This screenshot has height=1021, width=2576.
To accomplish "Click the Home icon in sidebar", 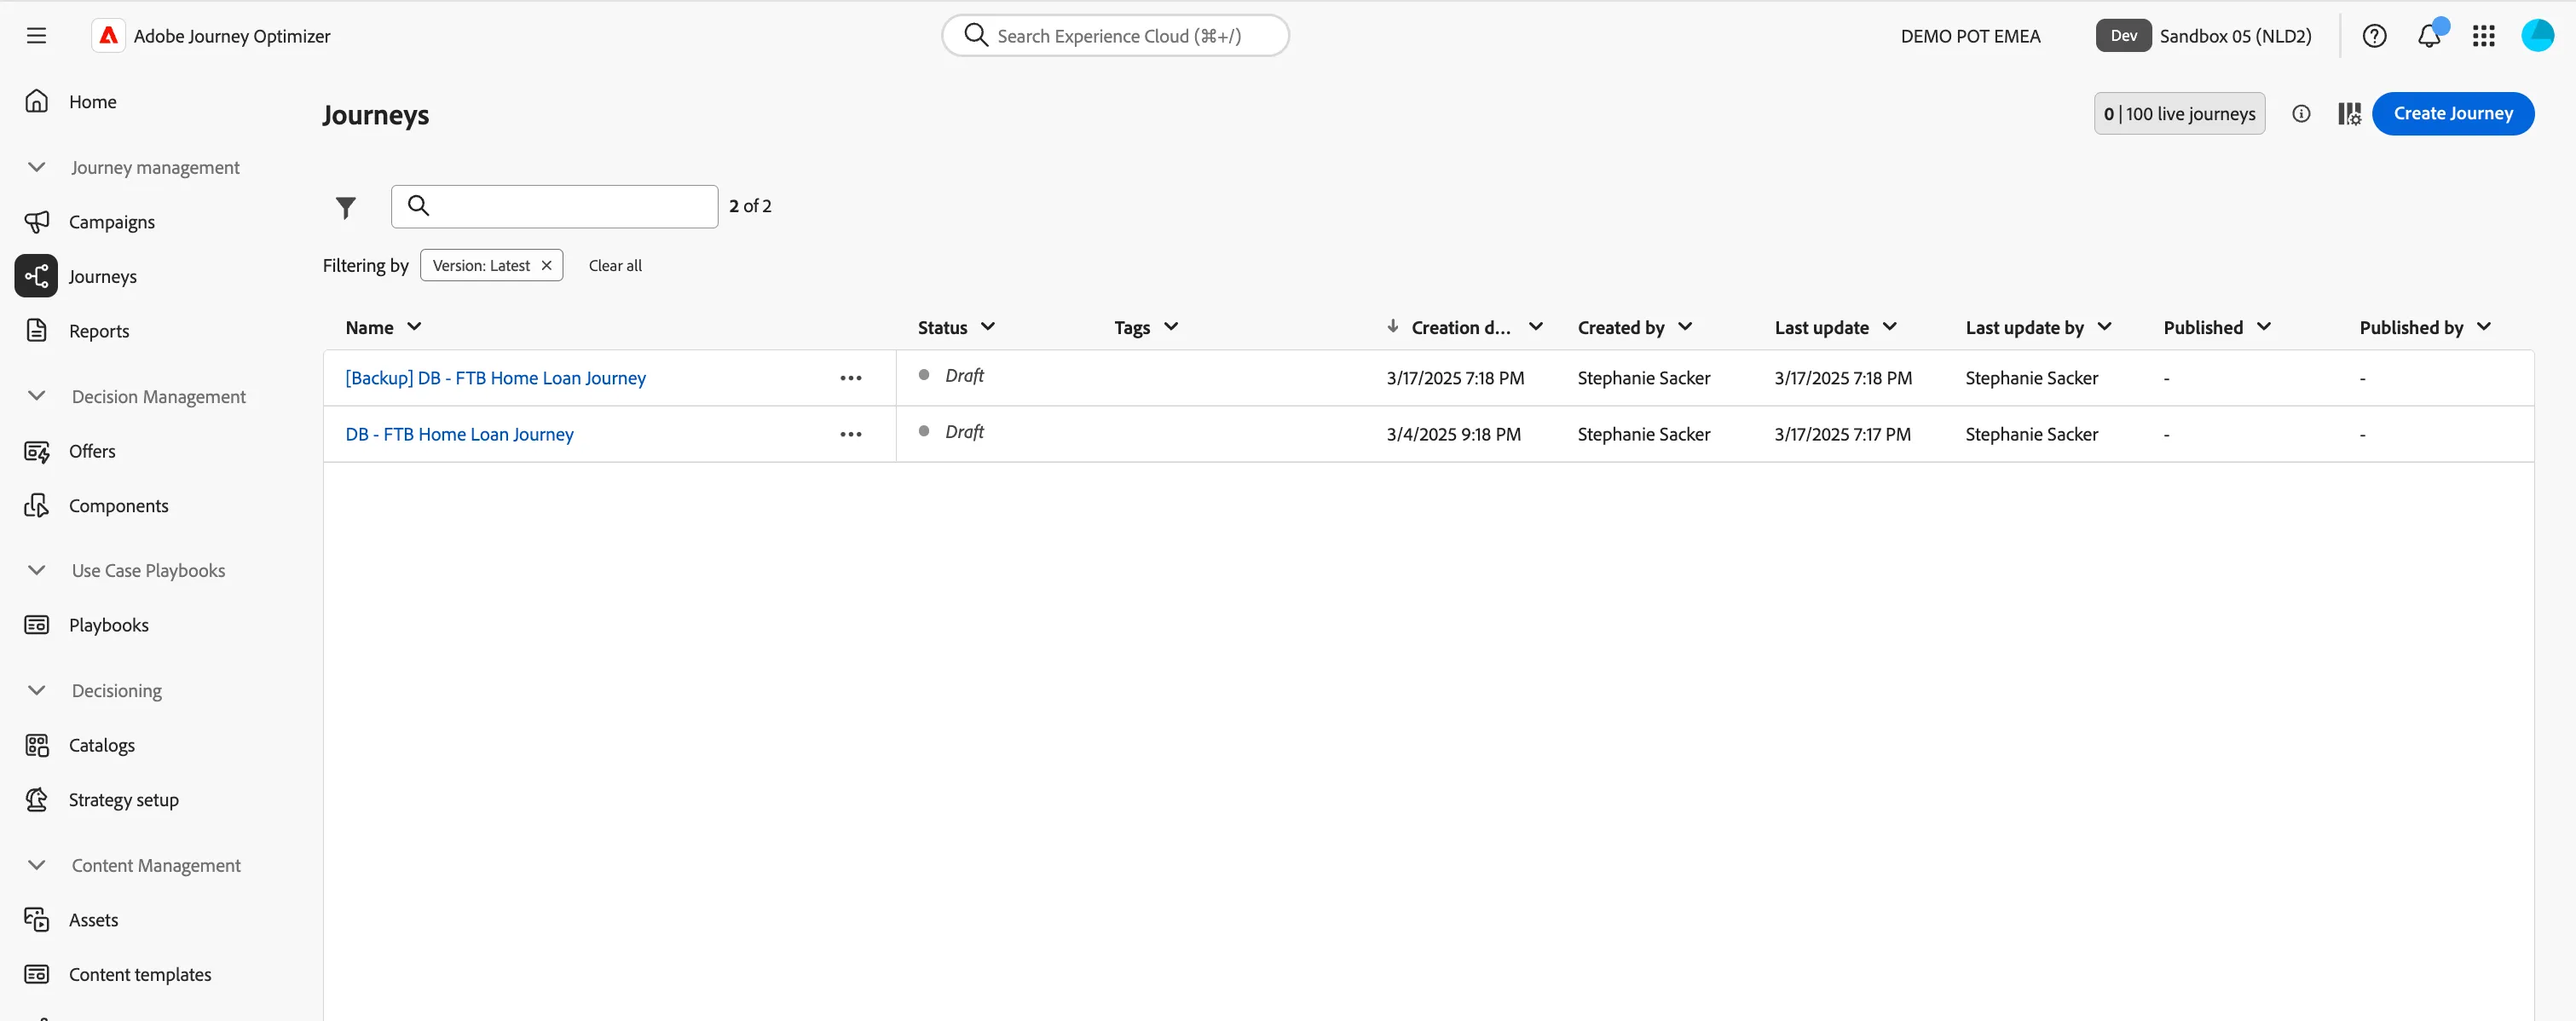I will tap(37, 102).
